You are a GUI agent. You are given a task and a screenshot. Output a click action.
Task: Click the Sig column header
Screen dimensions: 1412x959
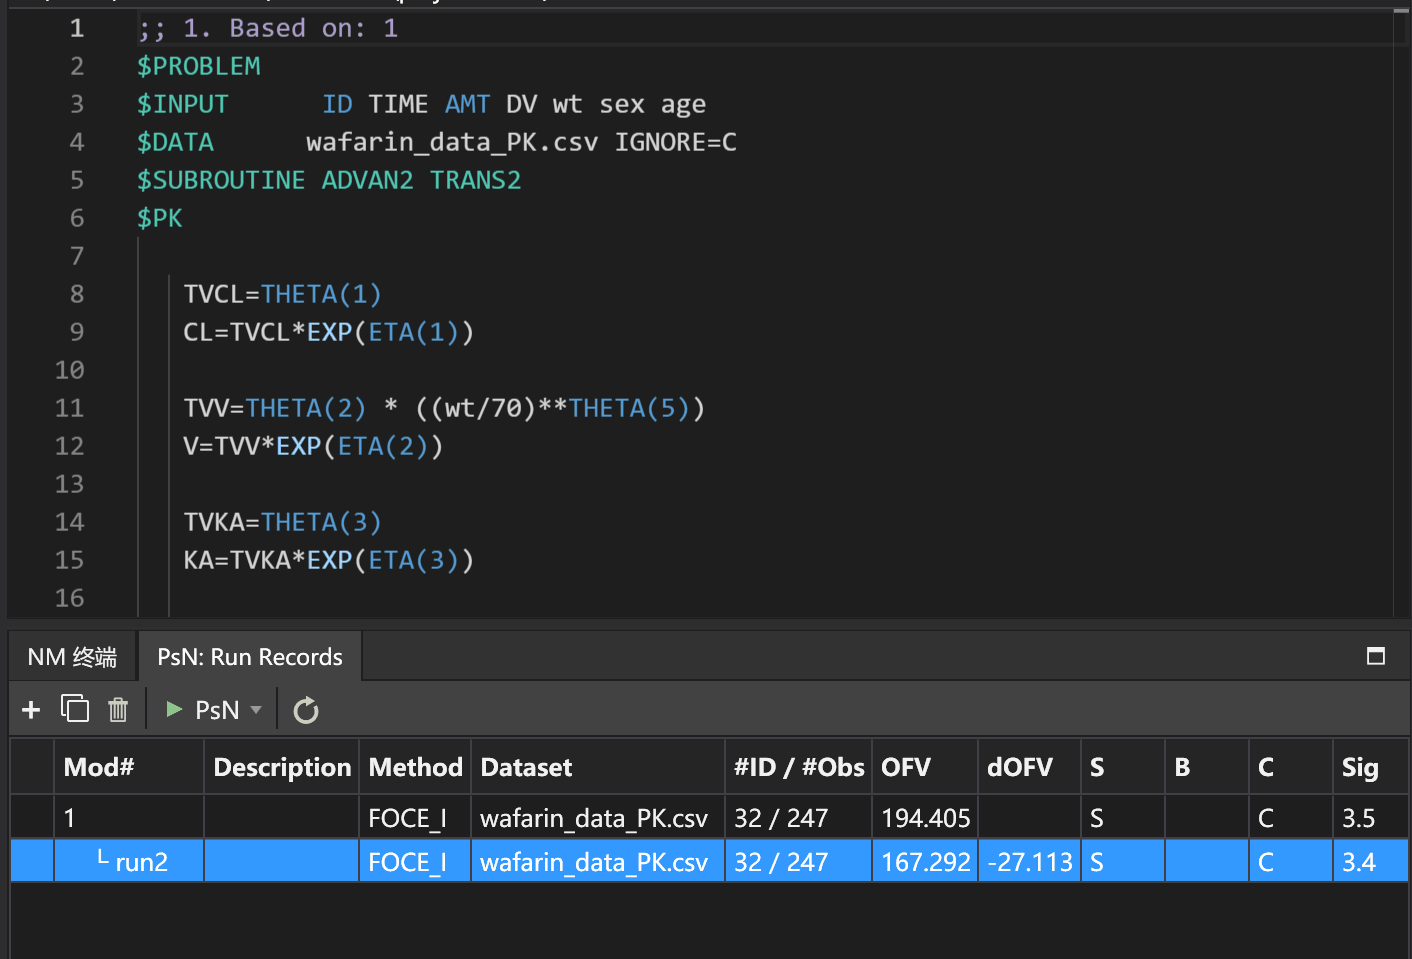click(x=1360, y=767)
